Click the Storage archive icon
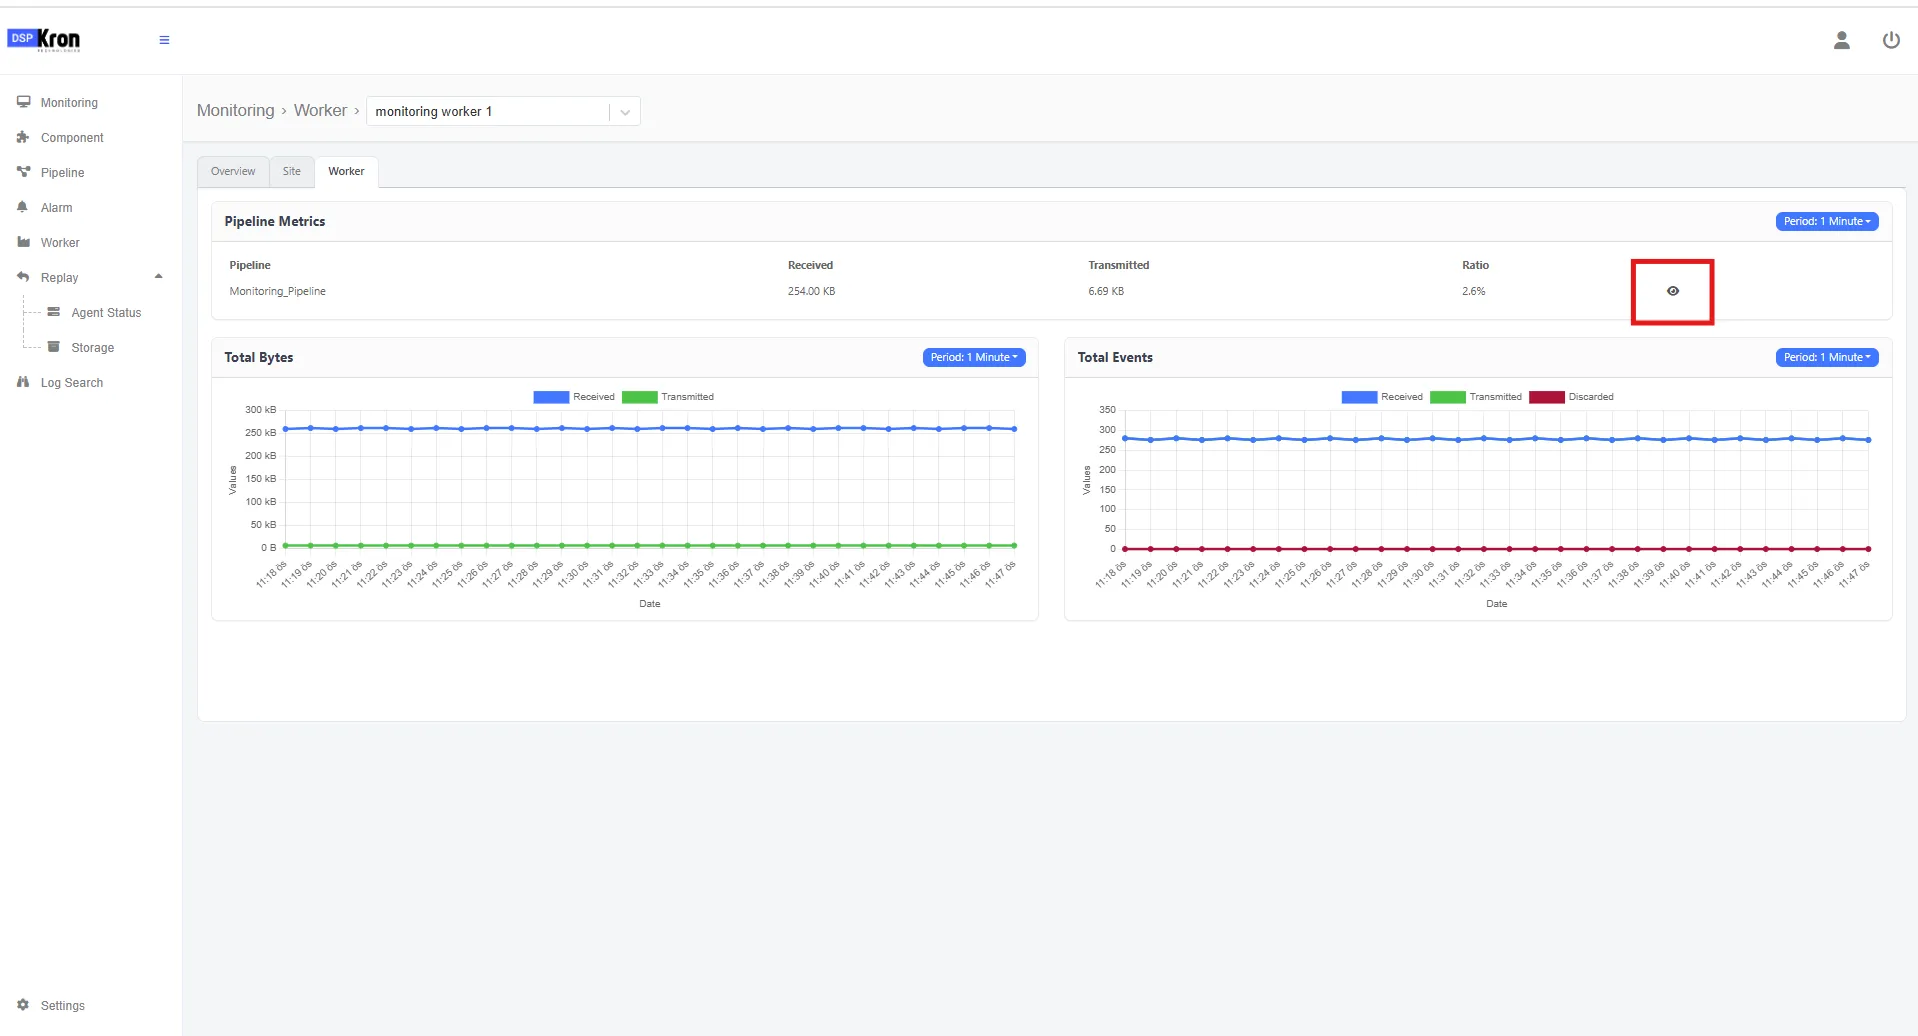The image size is (1918, 1036). click(x=54, y=347)
